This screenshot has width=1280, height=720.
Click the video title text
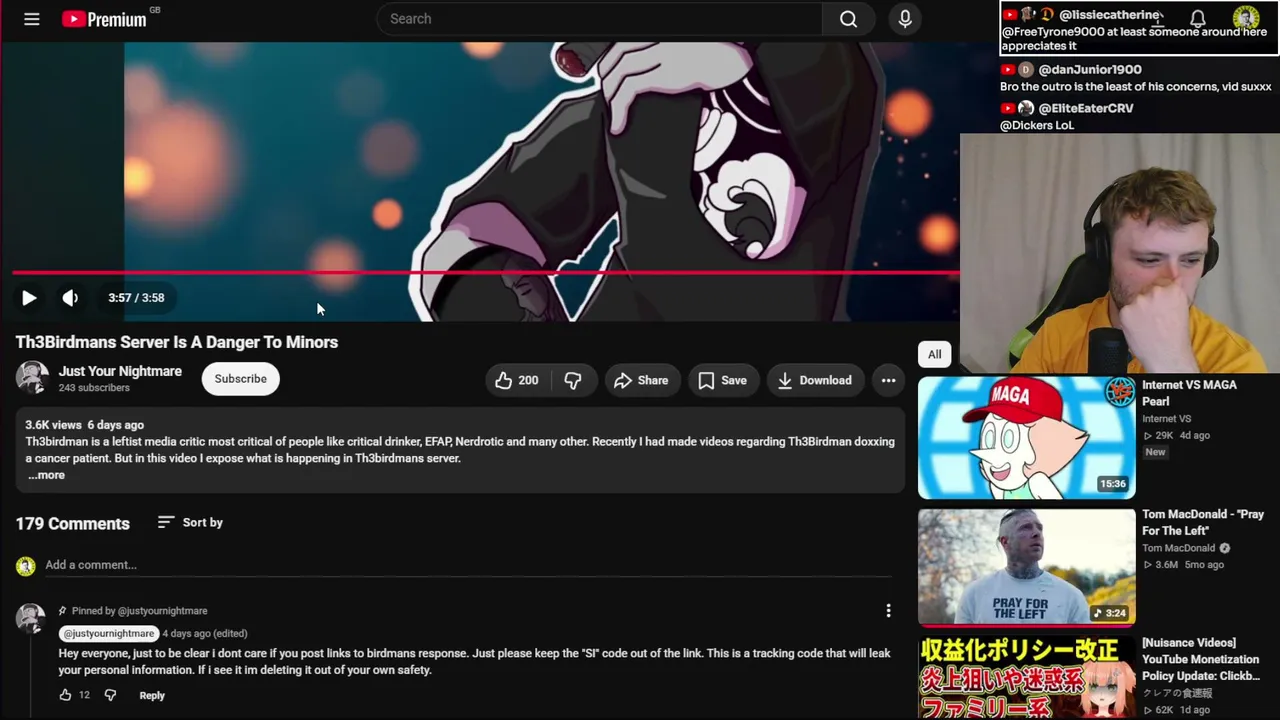click(x=177, y=342)
